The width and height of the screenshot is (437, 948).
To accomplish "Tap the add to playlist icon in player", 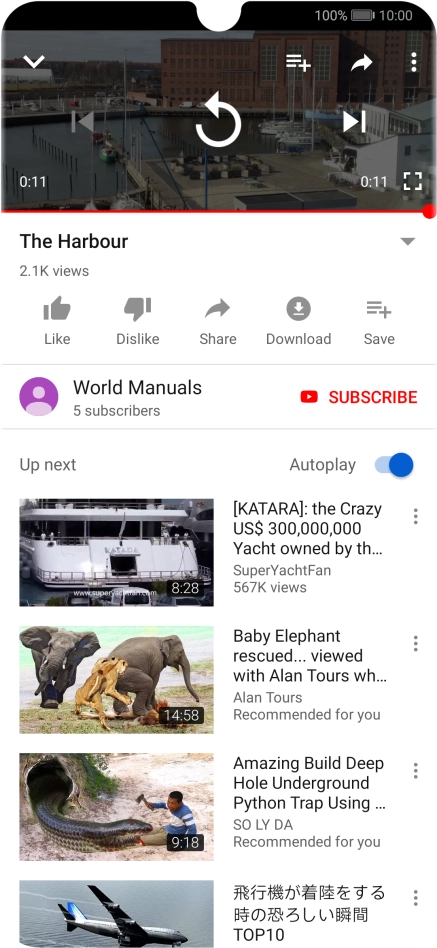I will pos(298,62).
